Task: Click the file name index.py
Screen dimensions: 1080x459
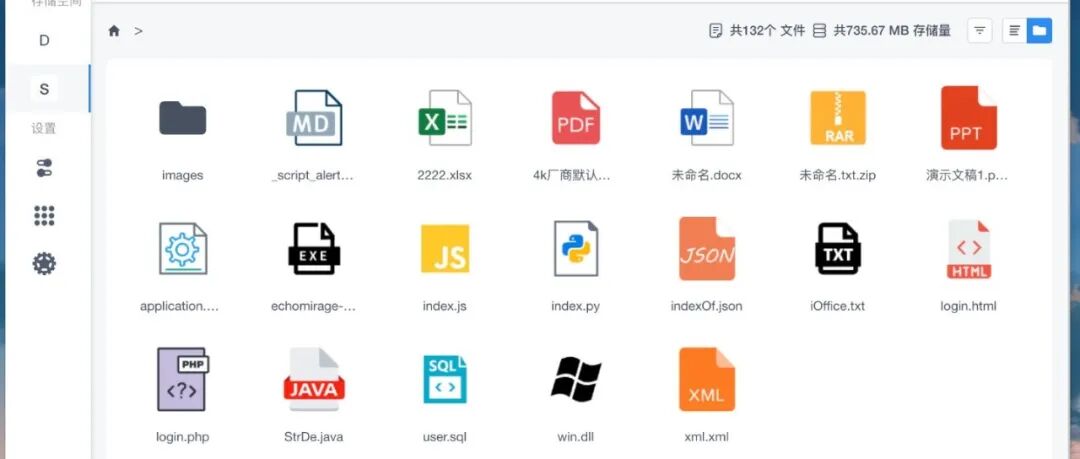Action: (x=576, y=306)
